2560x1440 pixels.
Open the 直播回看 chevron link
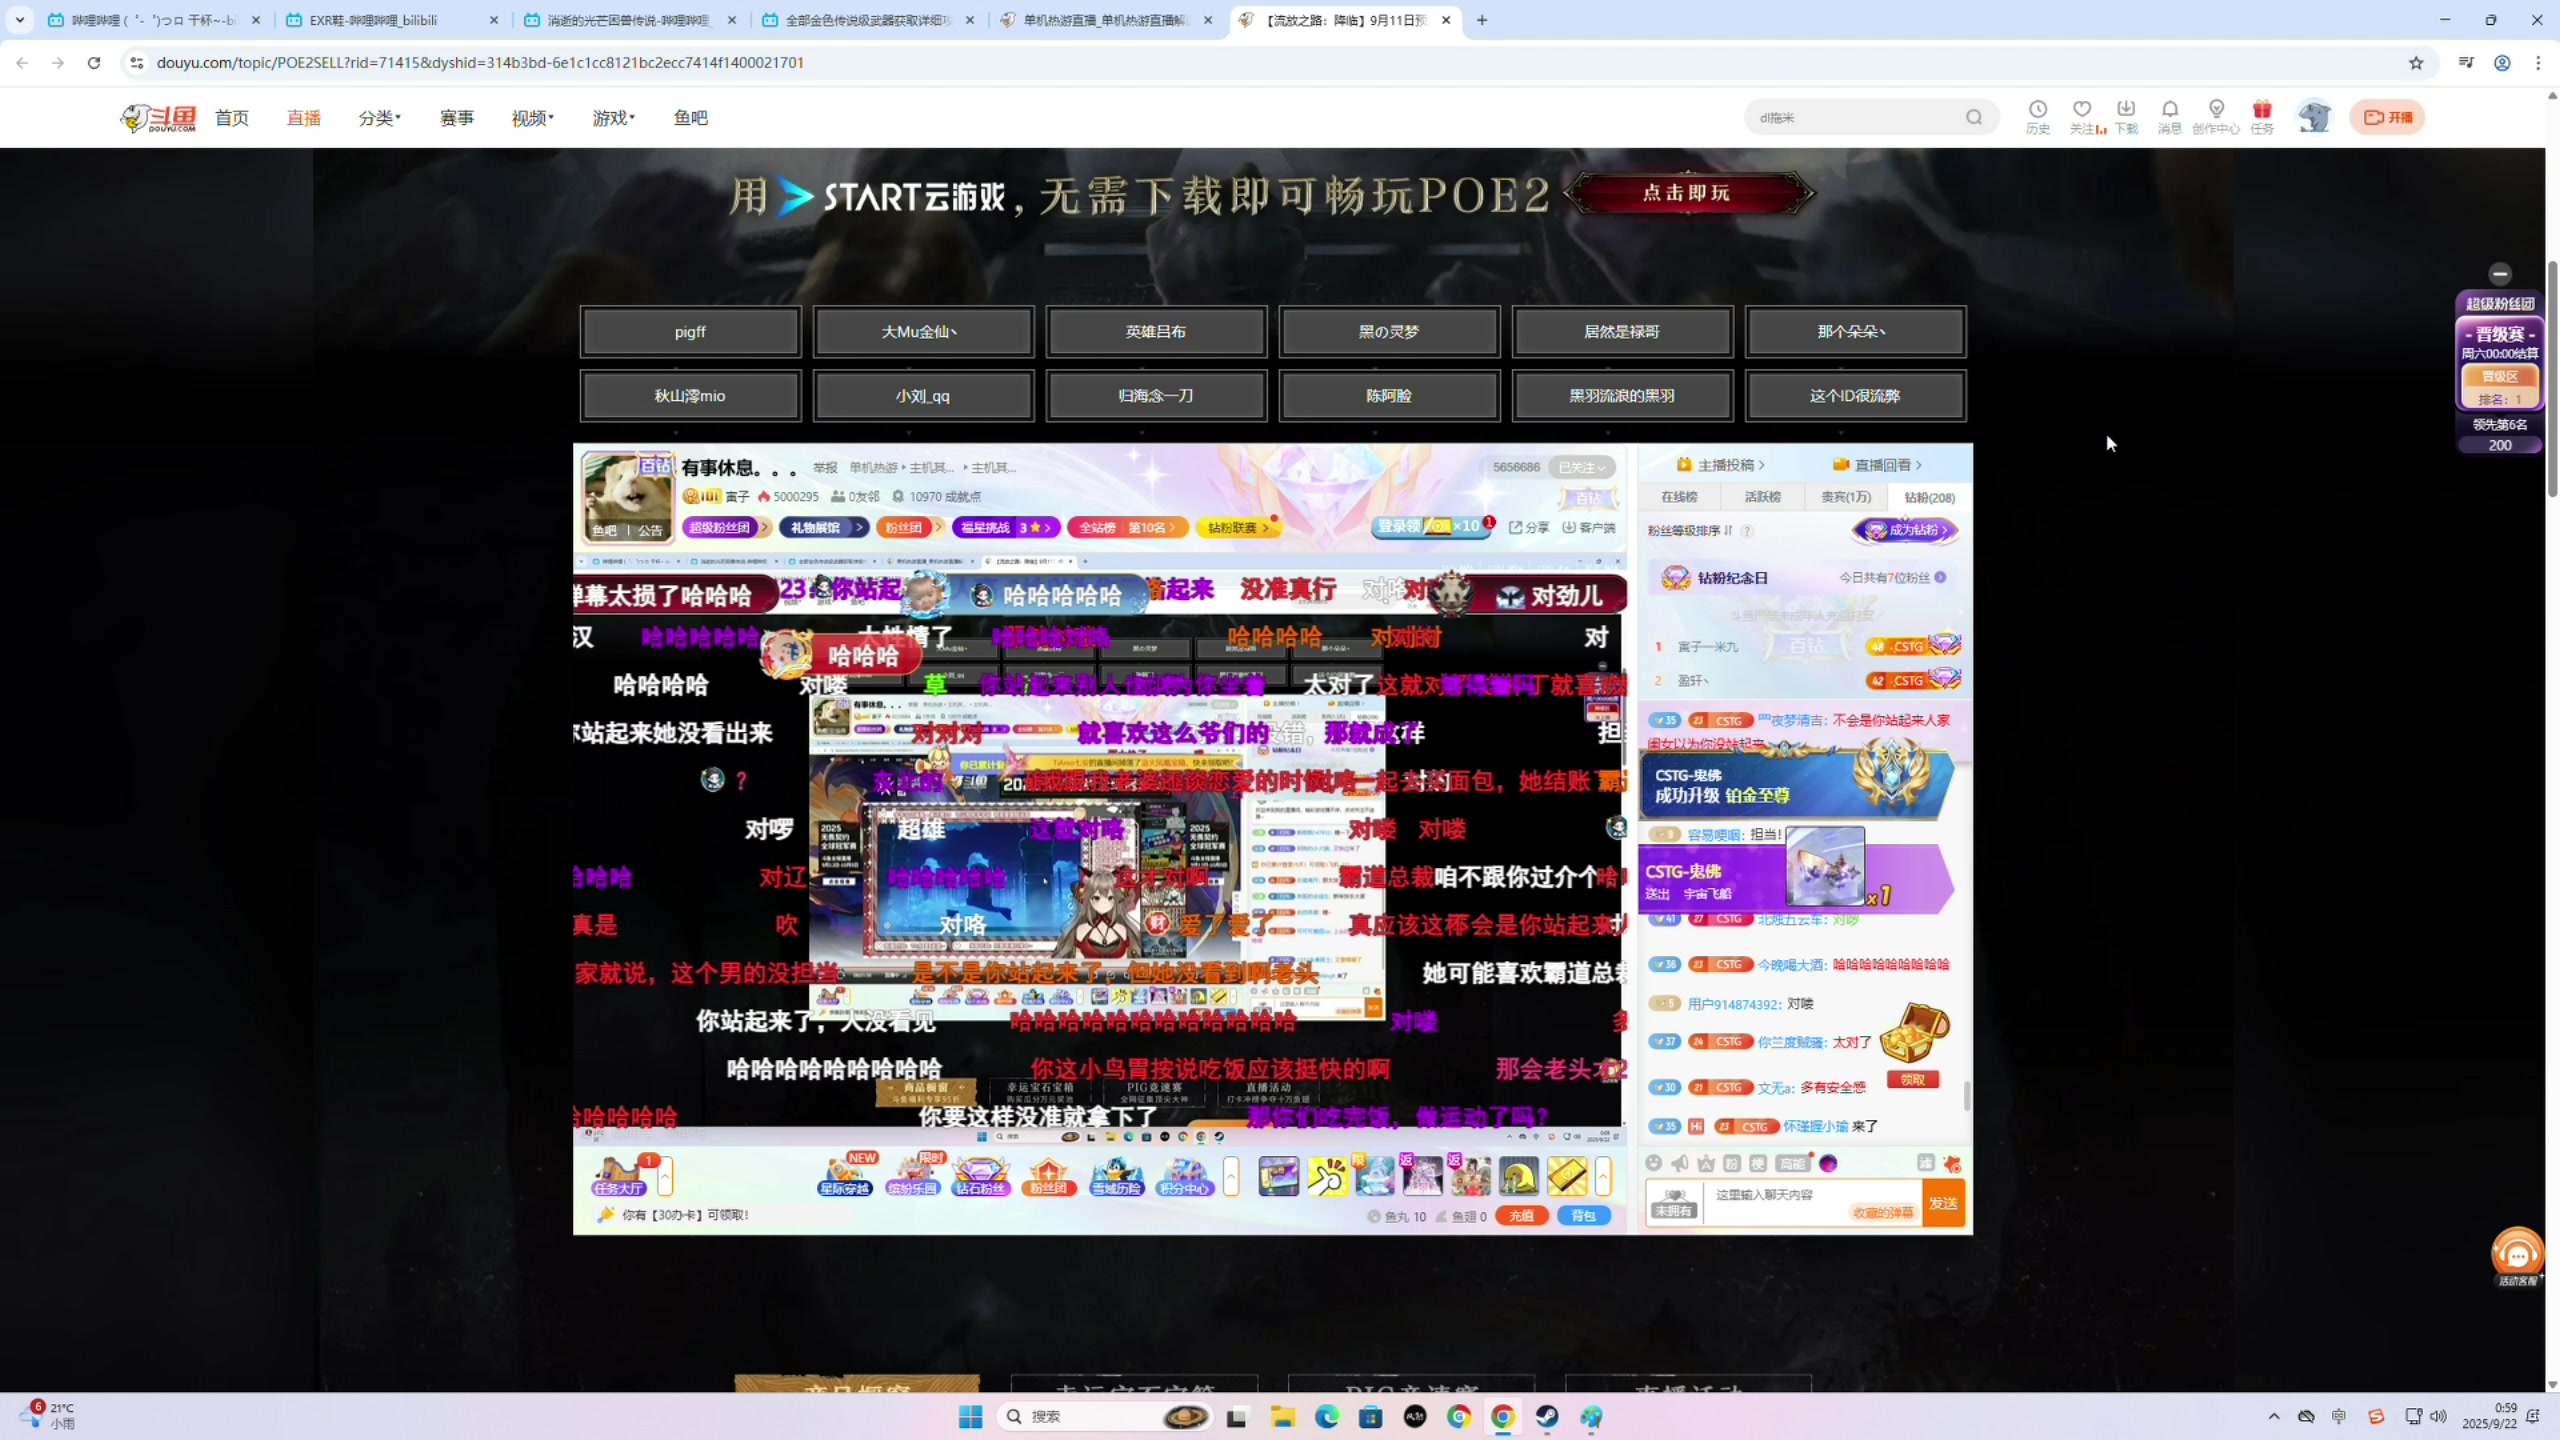[x=1877, y=465]
